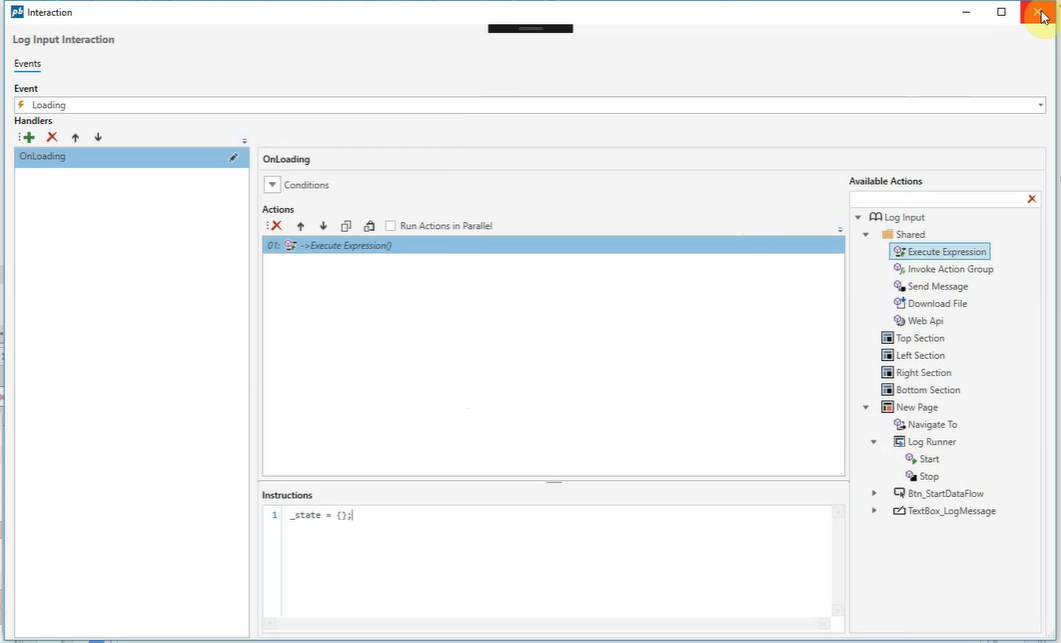Paste an action into the Actions list
This screenshot has height=643, width=1061.
(369, 226)
